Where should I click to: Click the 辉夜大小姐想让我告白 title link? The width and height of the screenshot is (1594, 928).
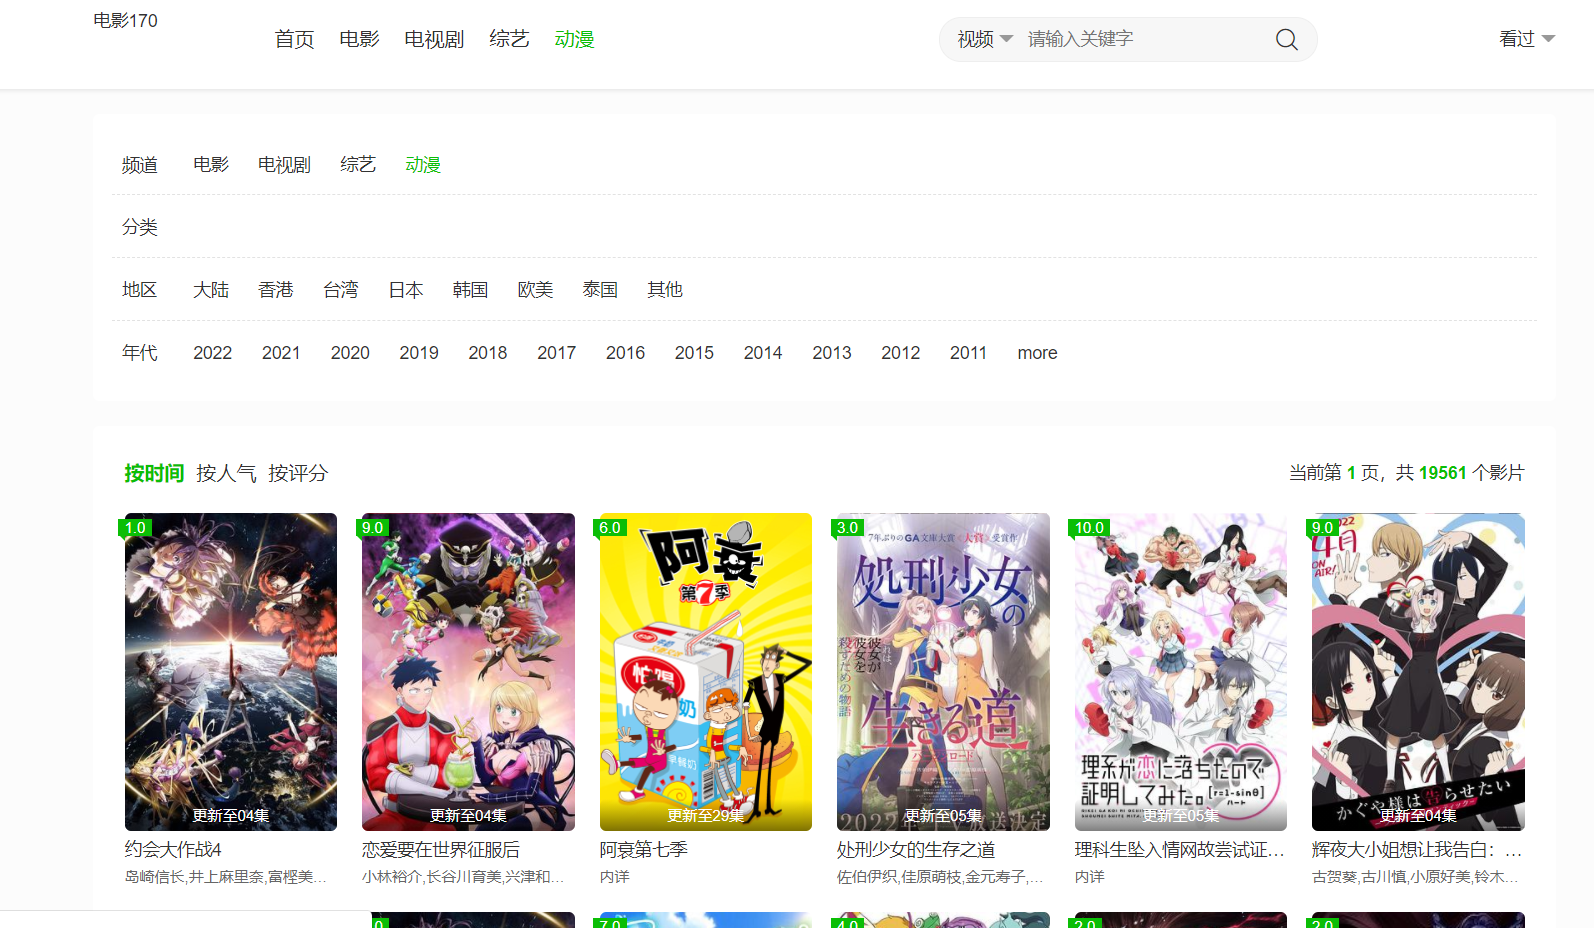[1417, 850]
